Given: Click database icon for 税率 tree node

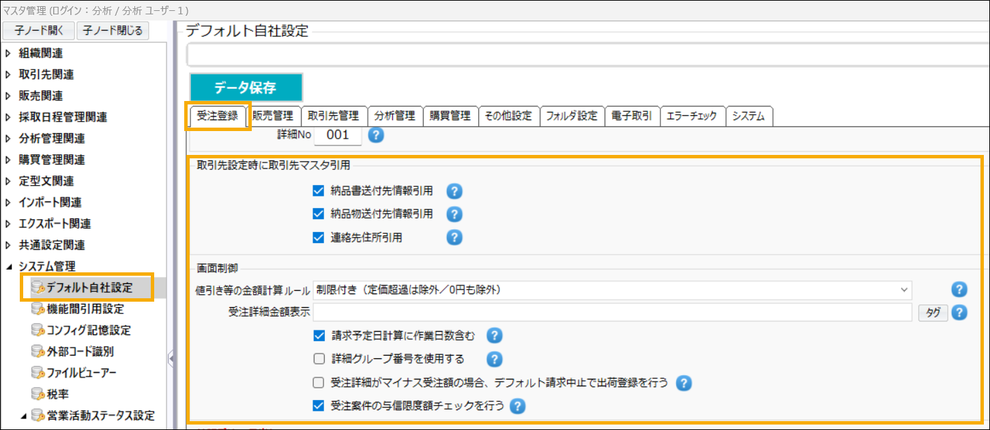Looking at the screenshot, I should click(39, 394).
